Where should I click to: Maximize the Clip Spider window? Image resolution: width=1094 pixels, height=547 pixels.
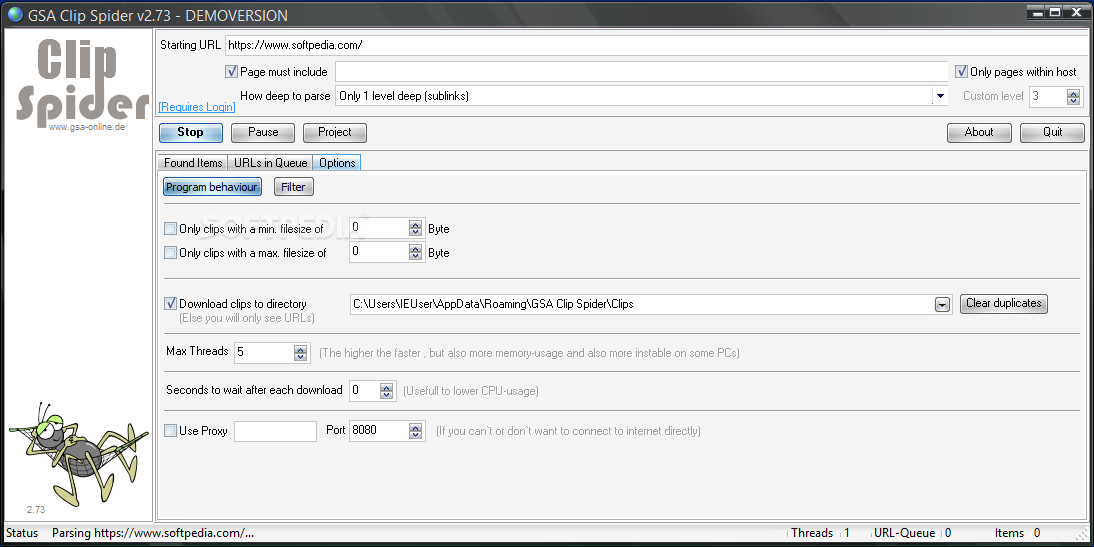tap(1055, 11)
